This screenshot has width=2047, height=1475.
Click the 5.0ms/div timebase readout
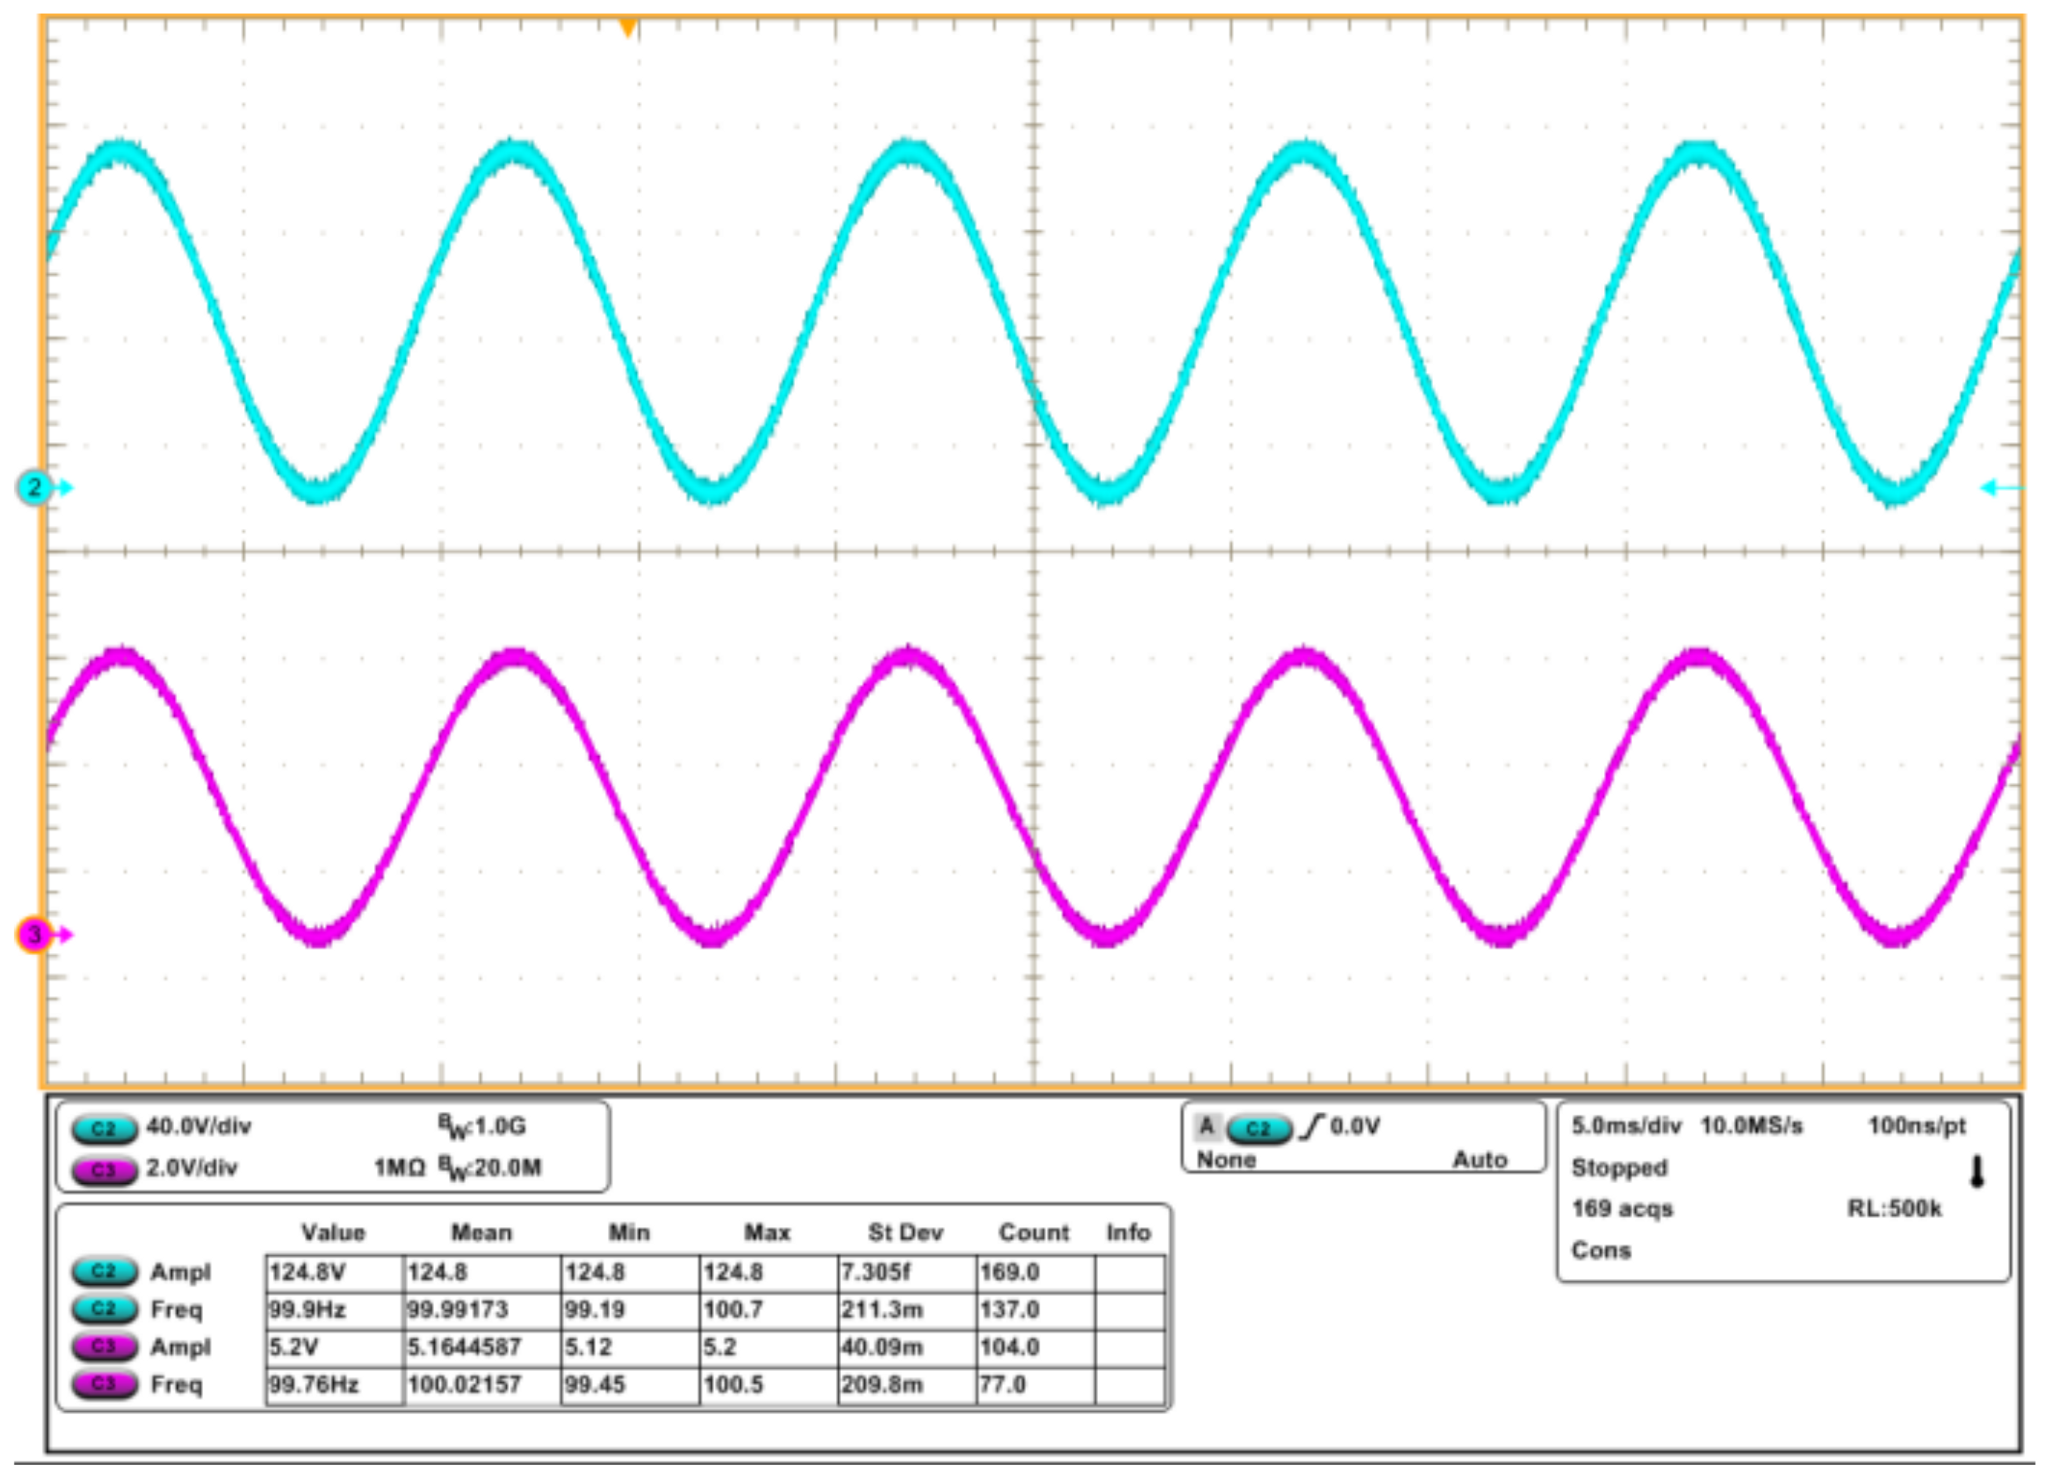(x=1626, y=1126)
